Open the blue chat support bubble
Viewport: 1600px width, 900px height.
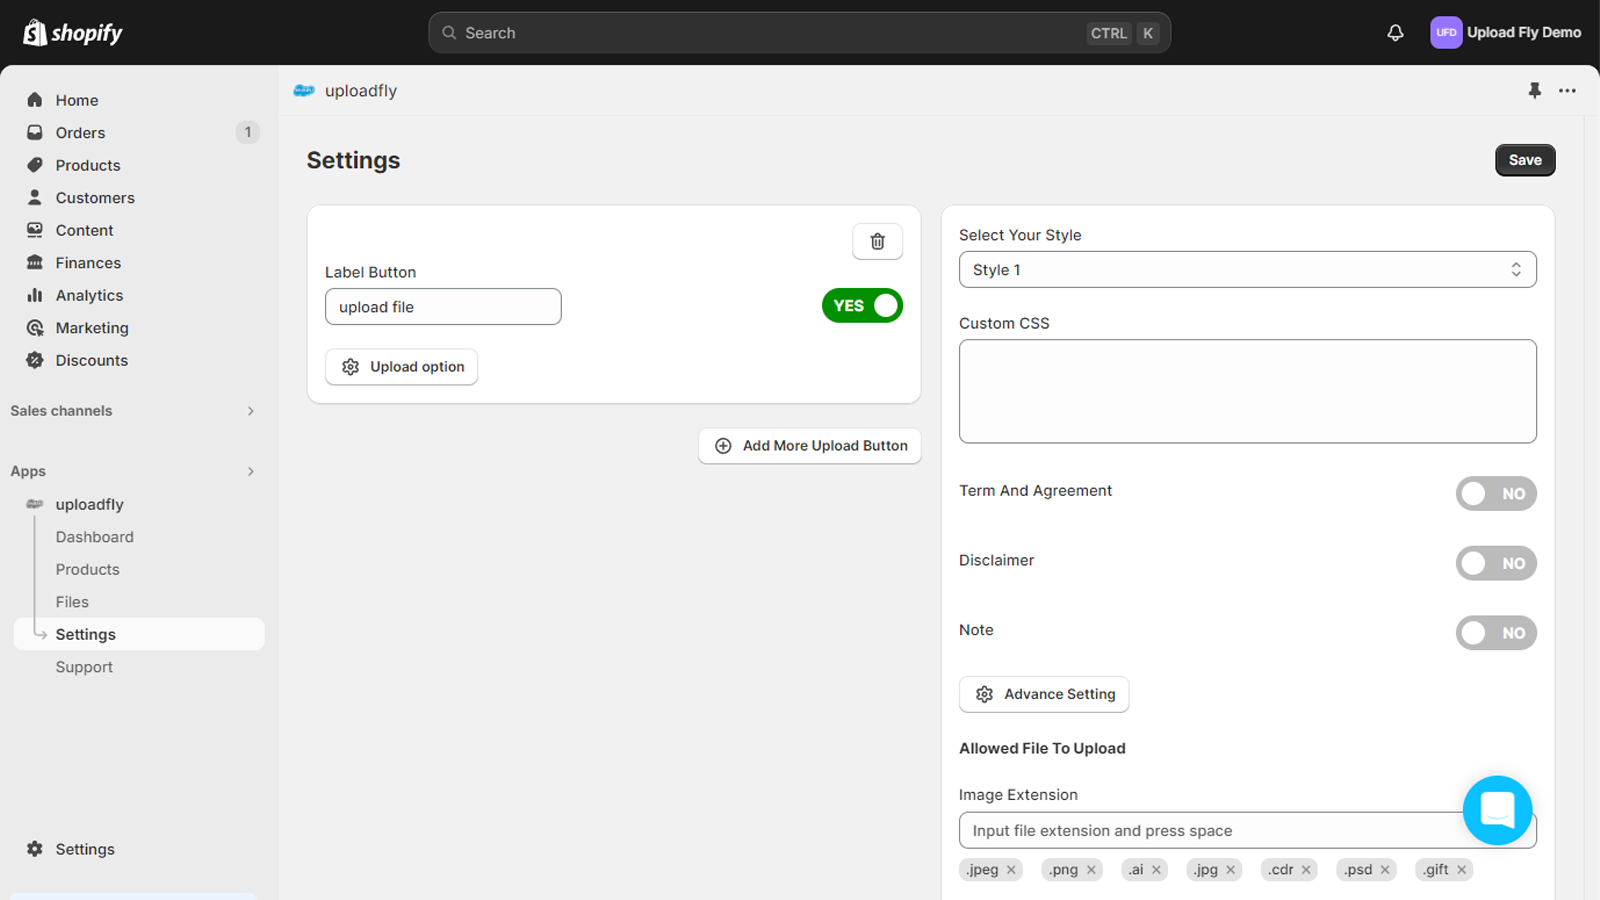1496,810
